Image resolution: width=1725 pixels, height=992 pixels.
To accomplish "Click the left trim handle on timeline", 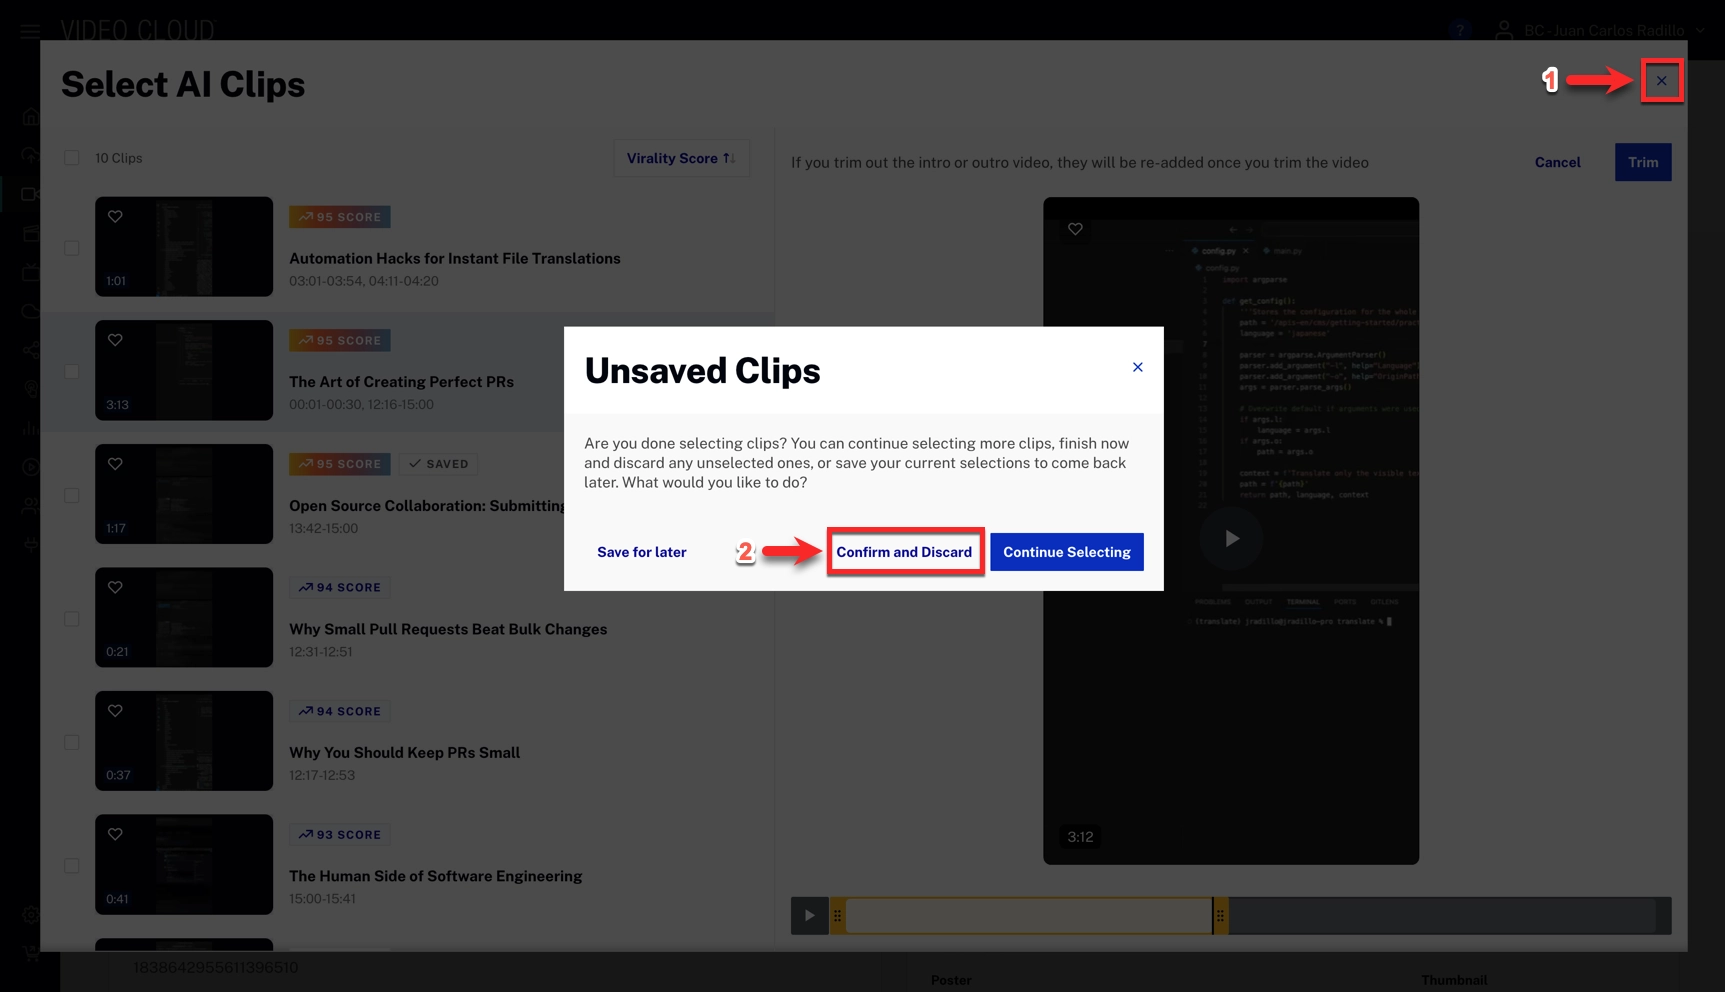I will coord(838,916).
